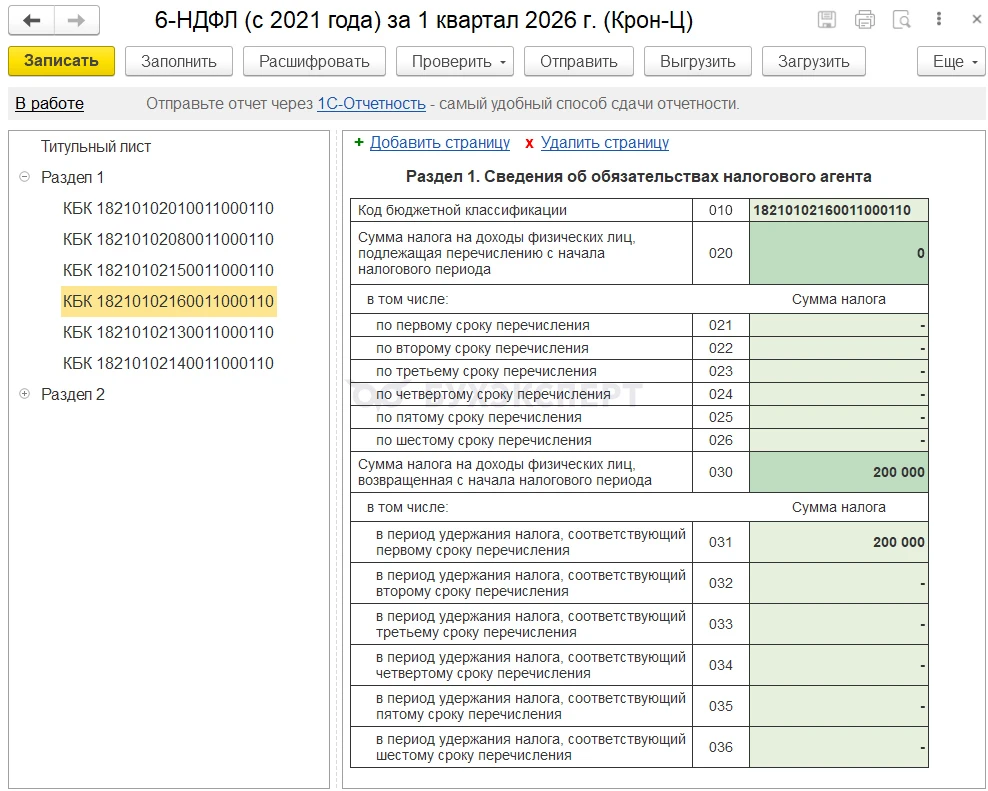The image size is (988, 791).
Task: Click the line 031 cell showing 200 000
Action: coord(839,542)
